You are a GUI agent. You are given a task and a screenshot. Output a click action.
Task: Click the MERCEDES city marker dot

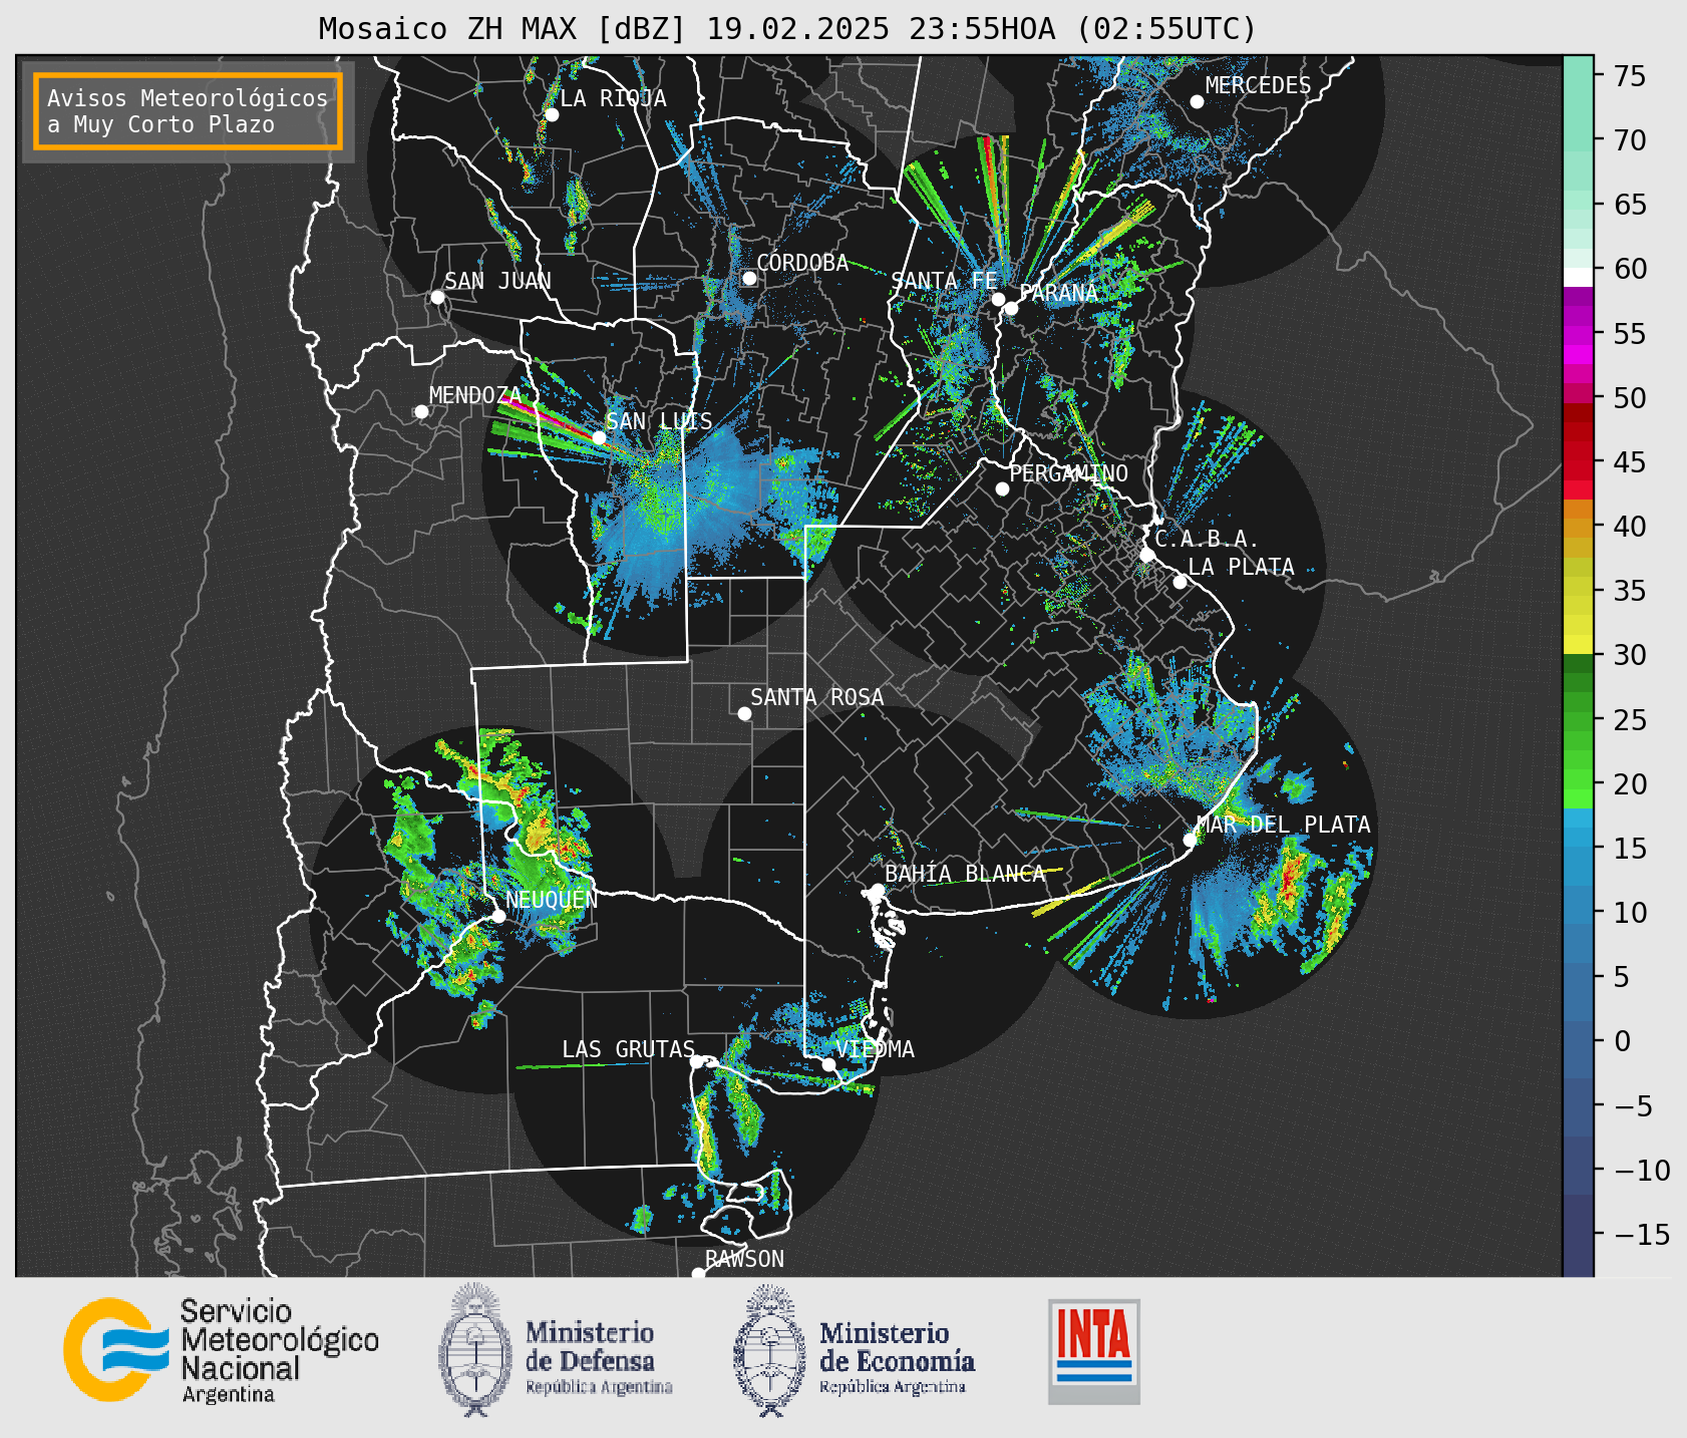pyautogui.click(x=1197, y=102)
